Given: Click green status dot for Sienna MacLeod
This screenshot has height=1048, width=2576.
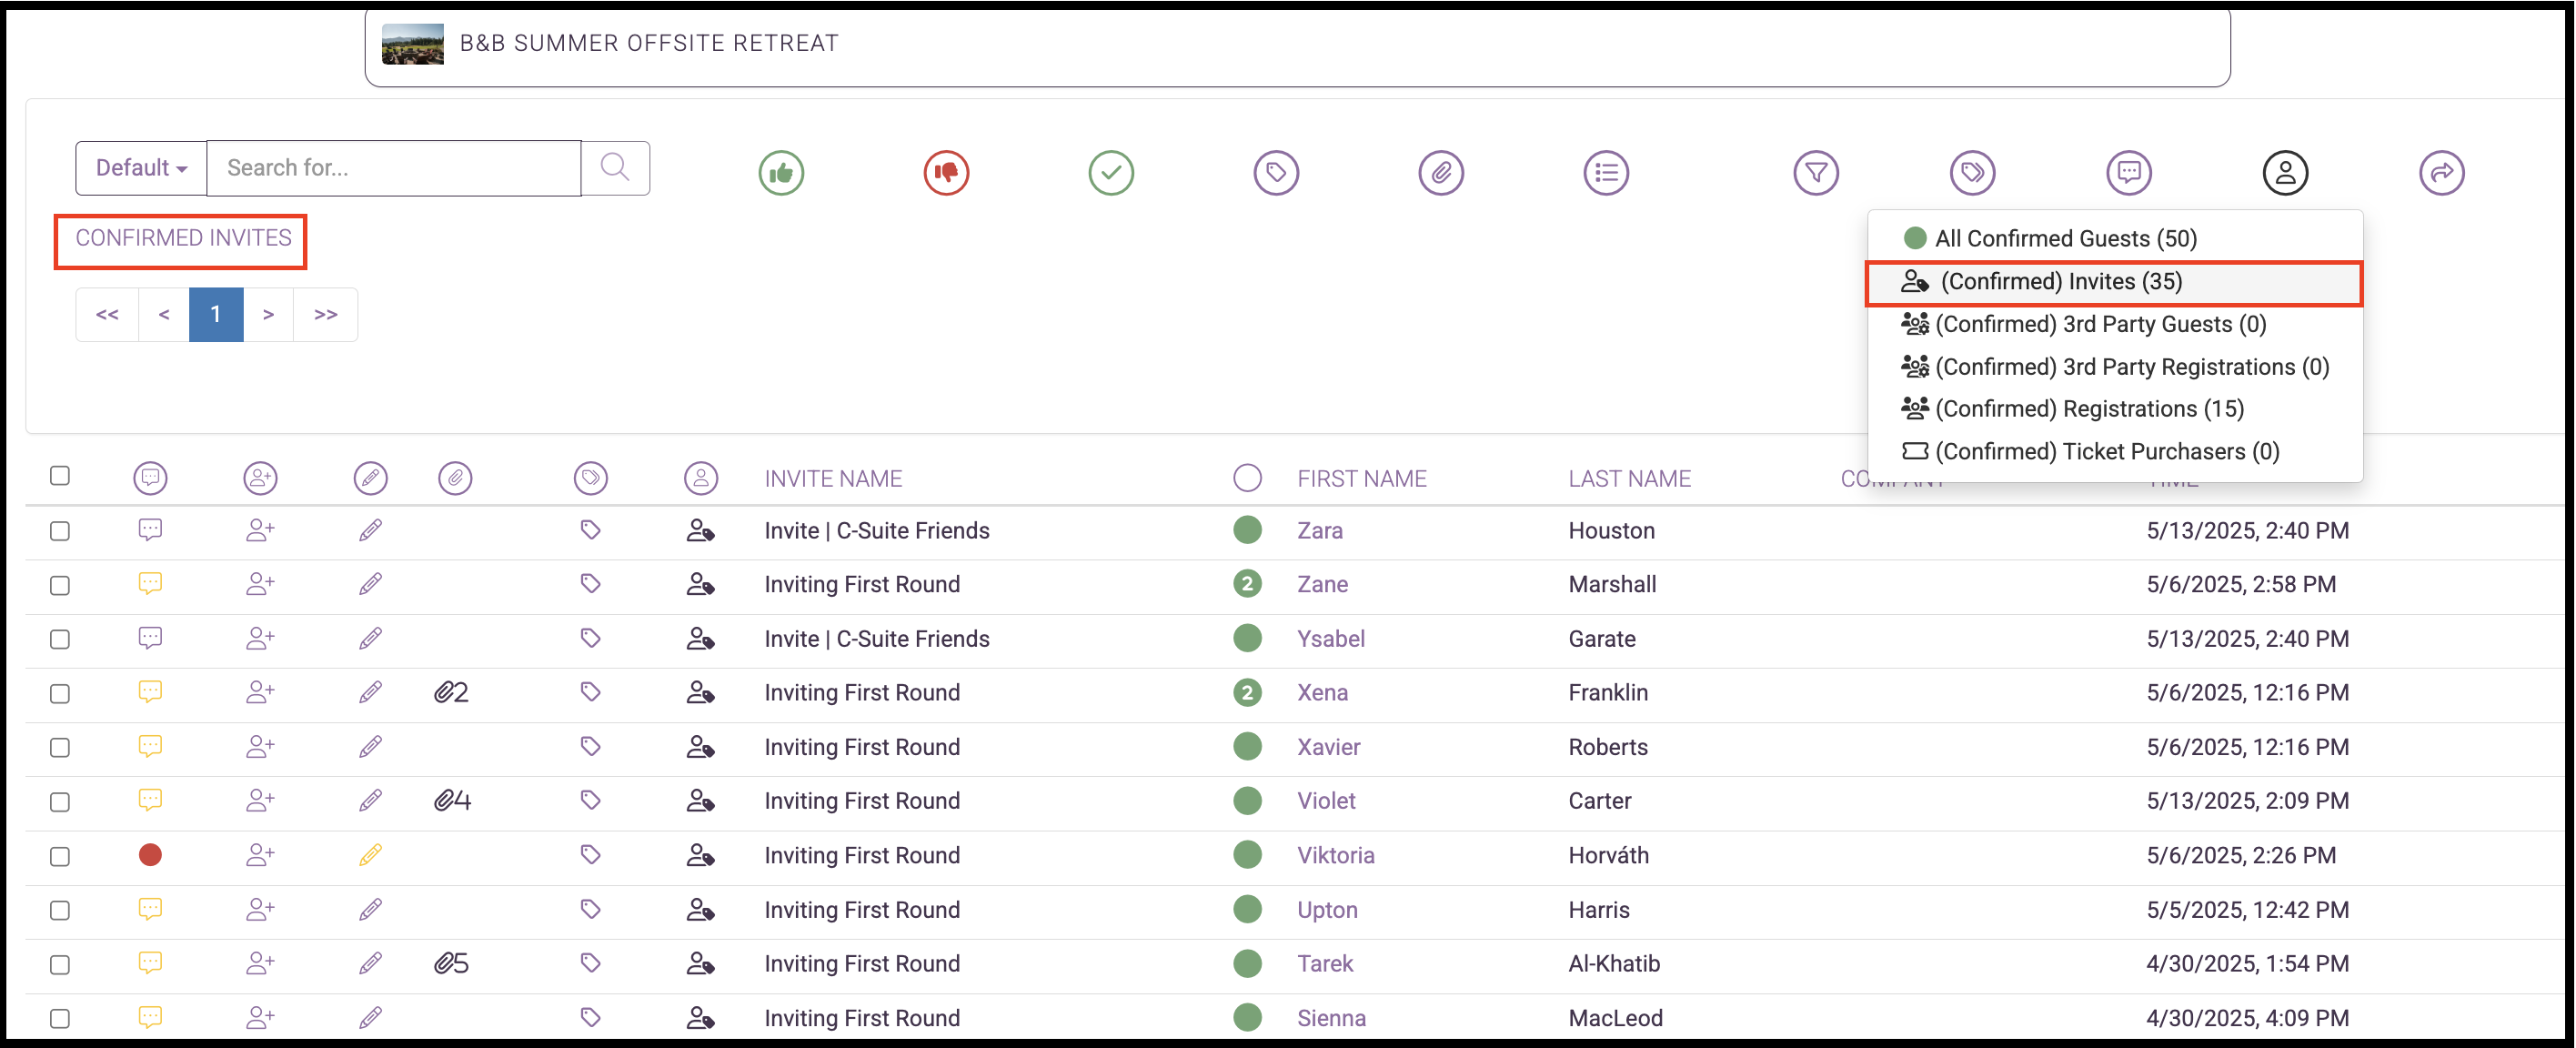Looking at the screenshot, I should (1247, 1017).
